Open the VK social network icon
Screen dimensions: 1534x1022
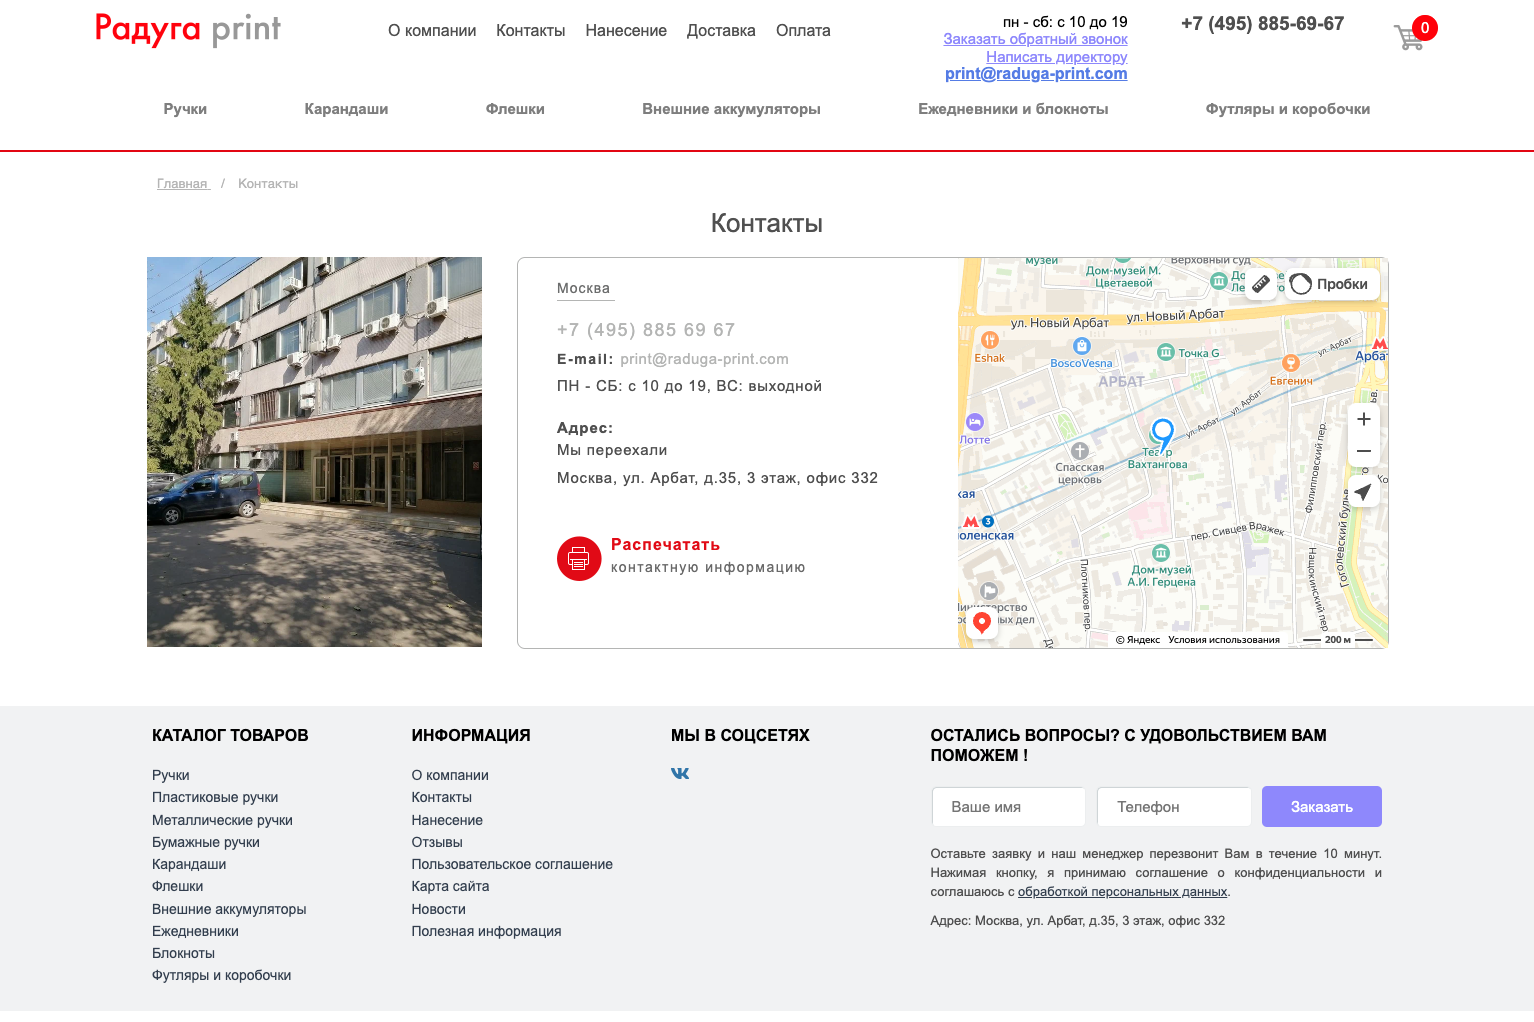click(680, 774)
